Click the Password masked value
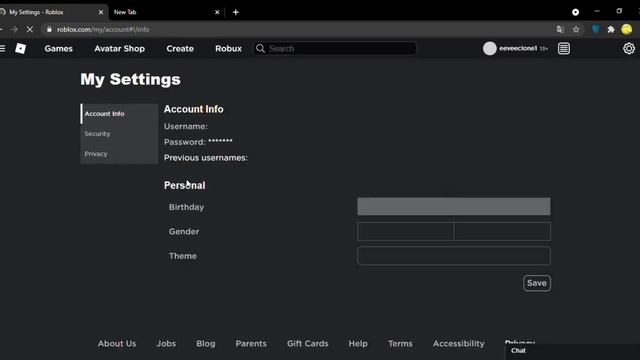 click(x=220, y=141)
